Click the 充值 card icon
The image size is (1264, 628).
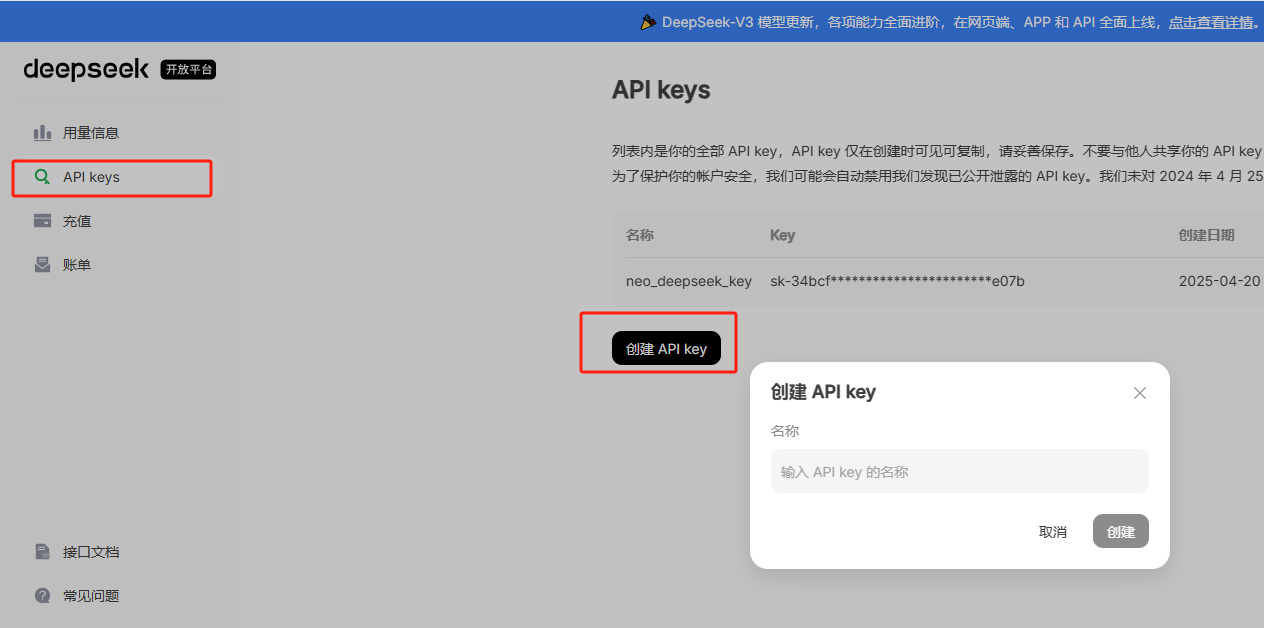(x=42, y=221)
